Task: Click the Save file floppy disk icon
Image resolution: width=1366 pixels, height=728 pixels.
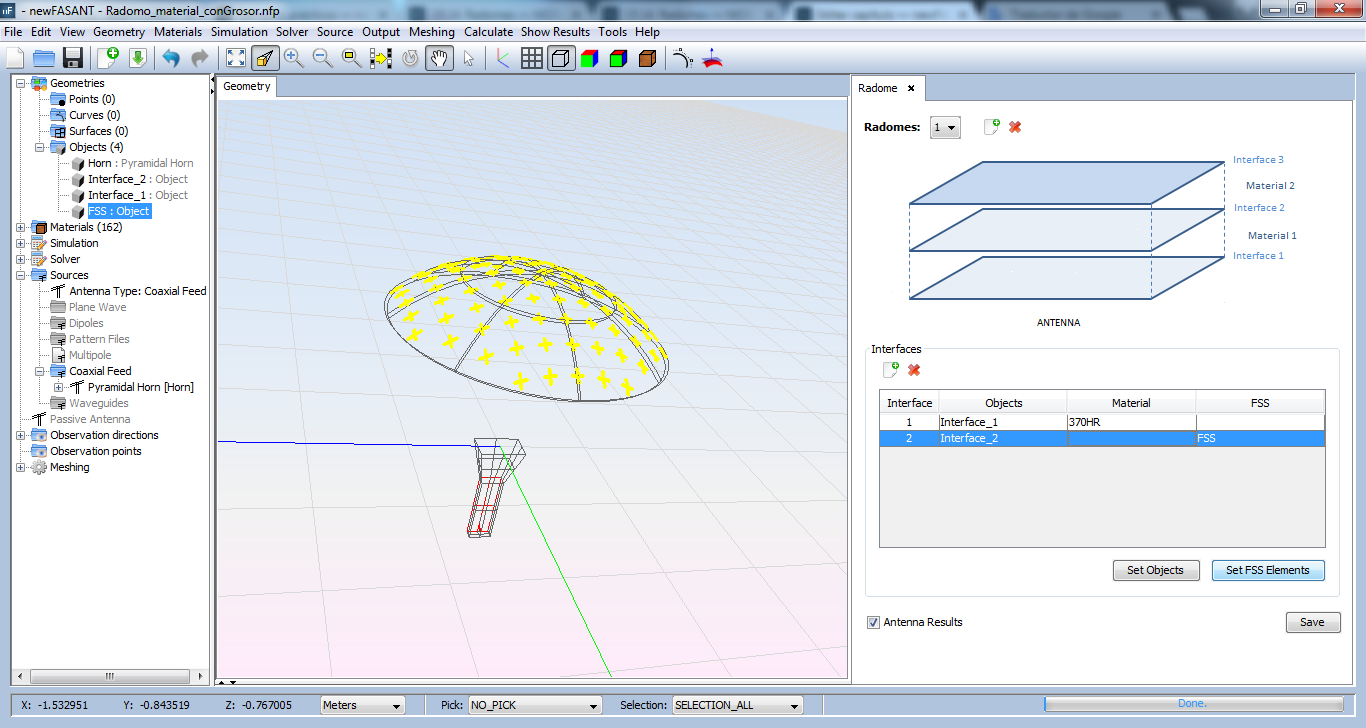Action: (x=72, y=58)
